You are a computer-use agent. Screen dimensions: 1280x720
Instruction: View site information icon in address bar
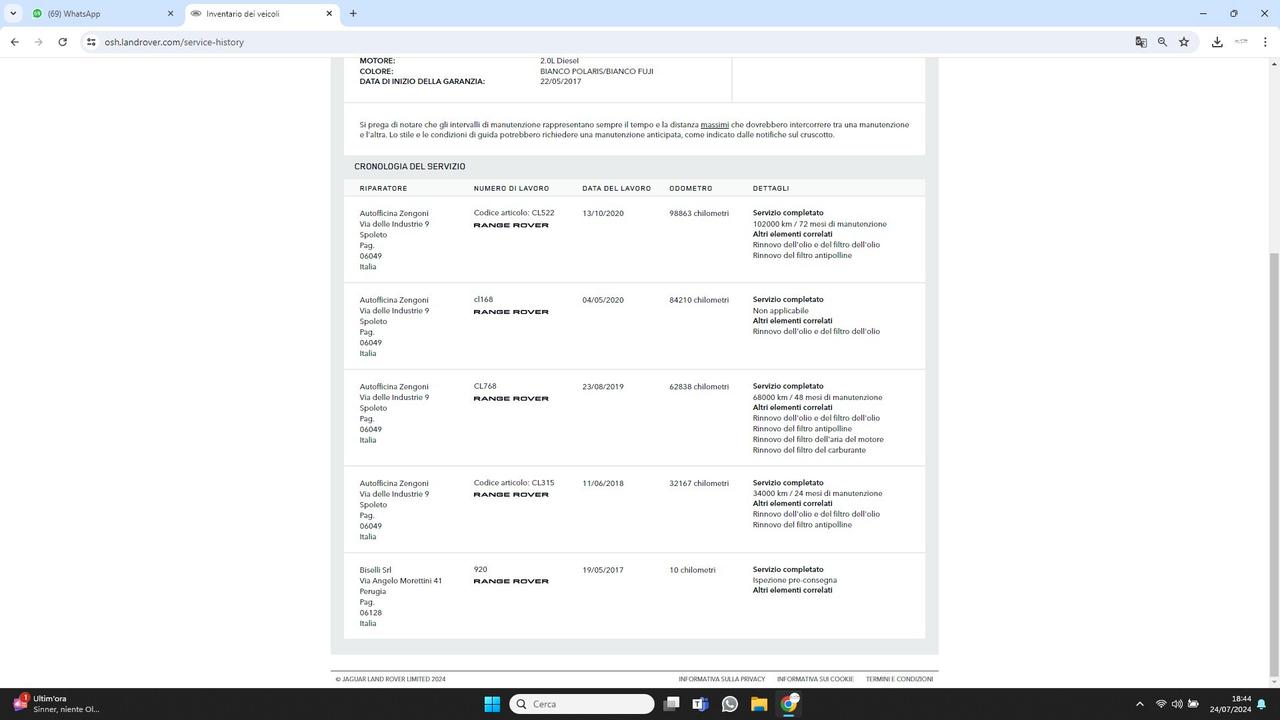(x=91, y=42)
